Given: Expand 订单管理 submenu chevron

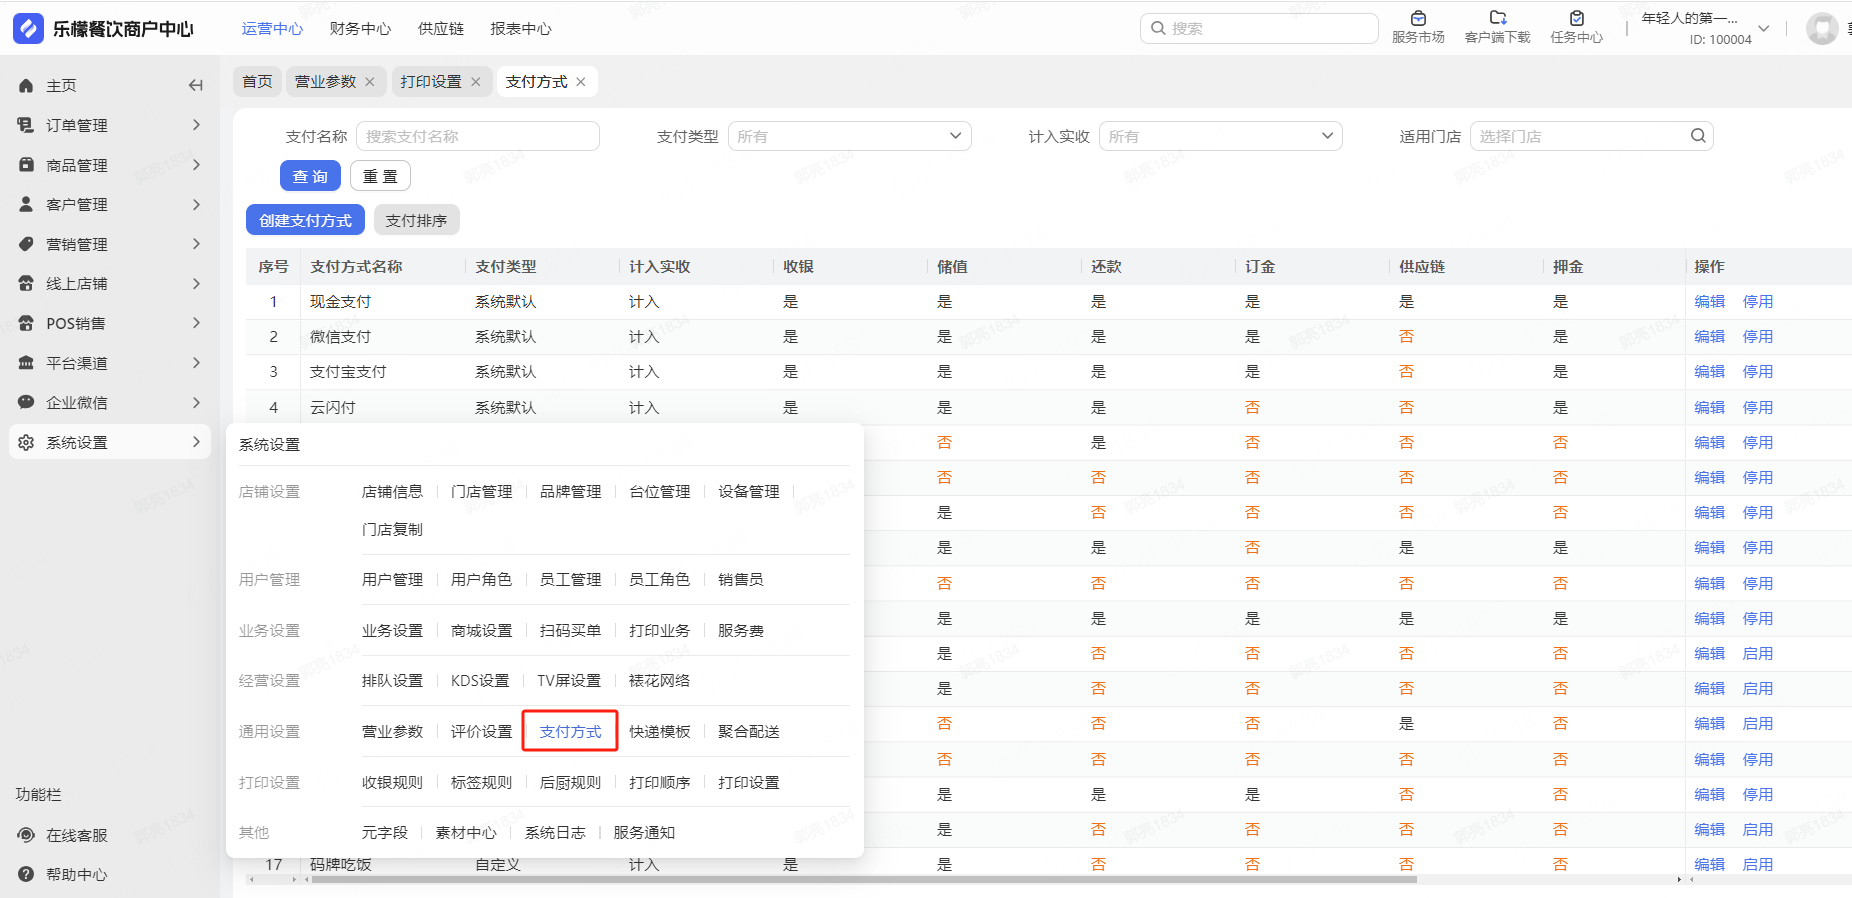Looking at the screenshot, I should point(196,125).
